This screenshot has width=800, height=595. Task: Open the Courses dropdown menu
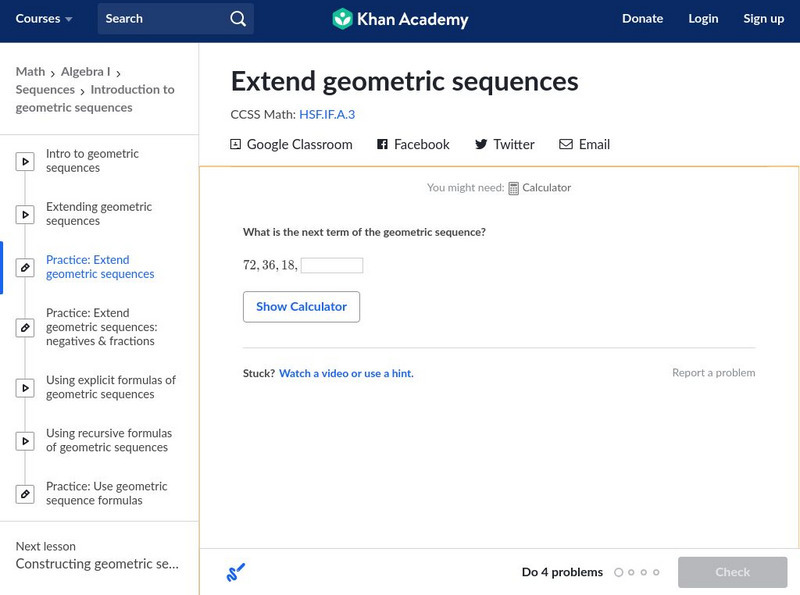pyautogui.click(x=44, y=19)
